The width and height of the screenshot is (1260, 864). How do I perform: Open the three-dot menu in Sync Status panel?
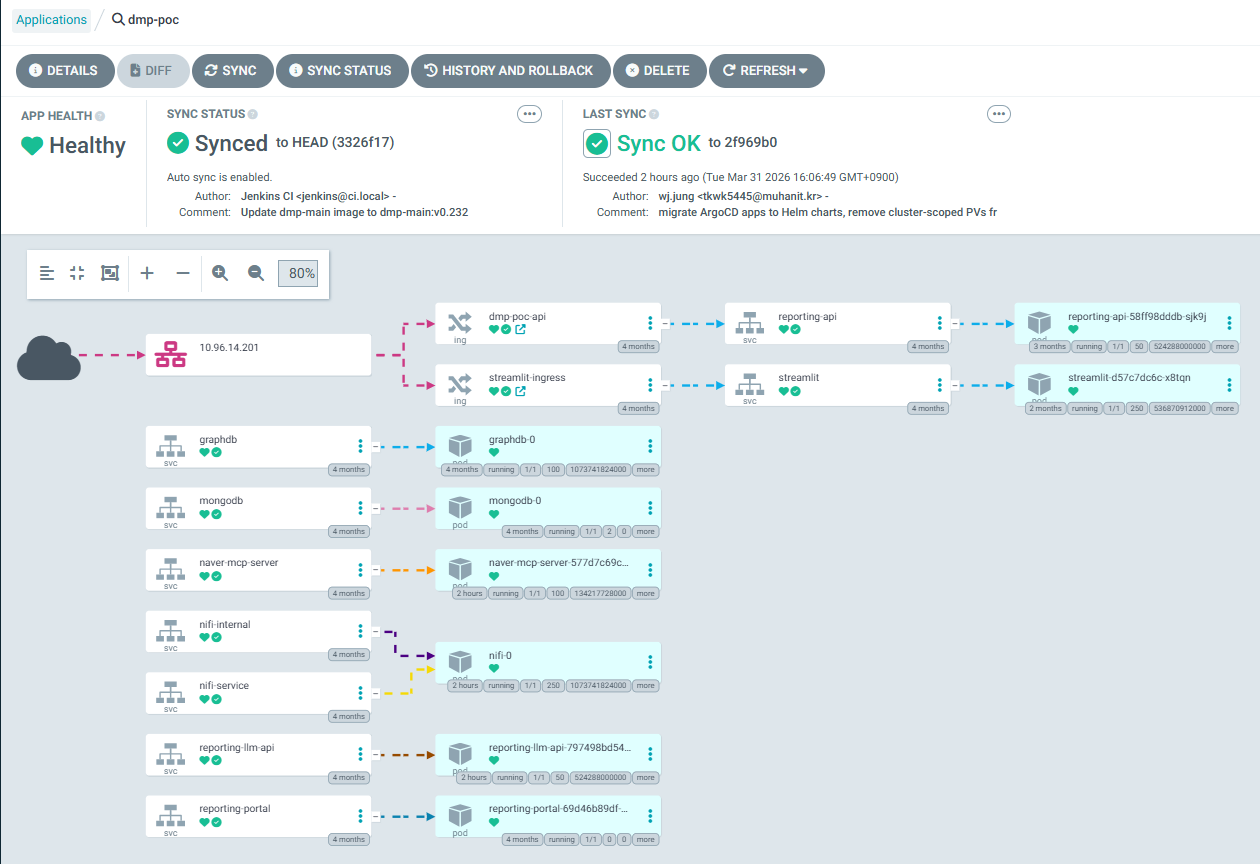point(529,114)
